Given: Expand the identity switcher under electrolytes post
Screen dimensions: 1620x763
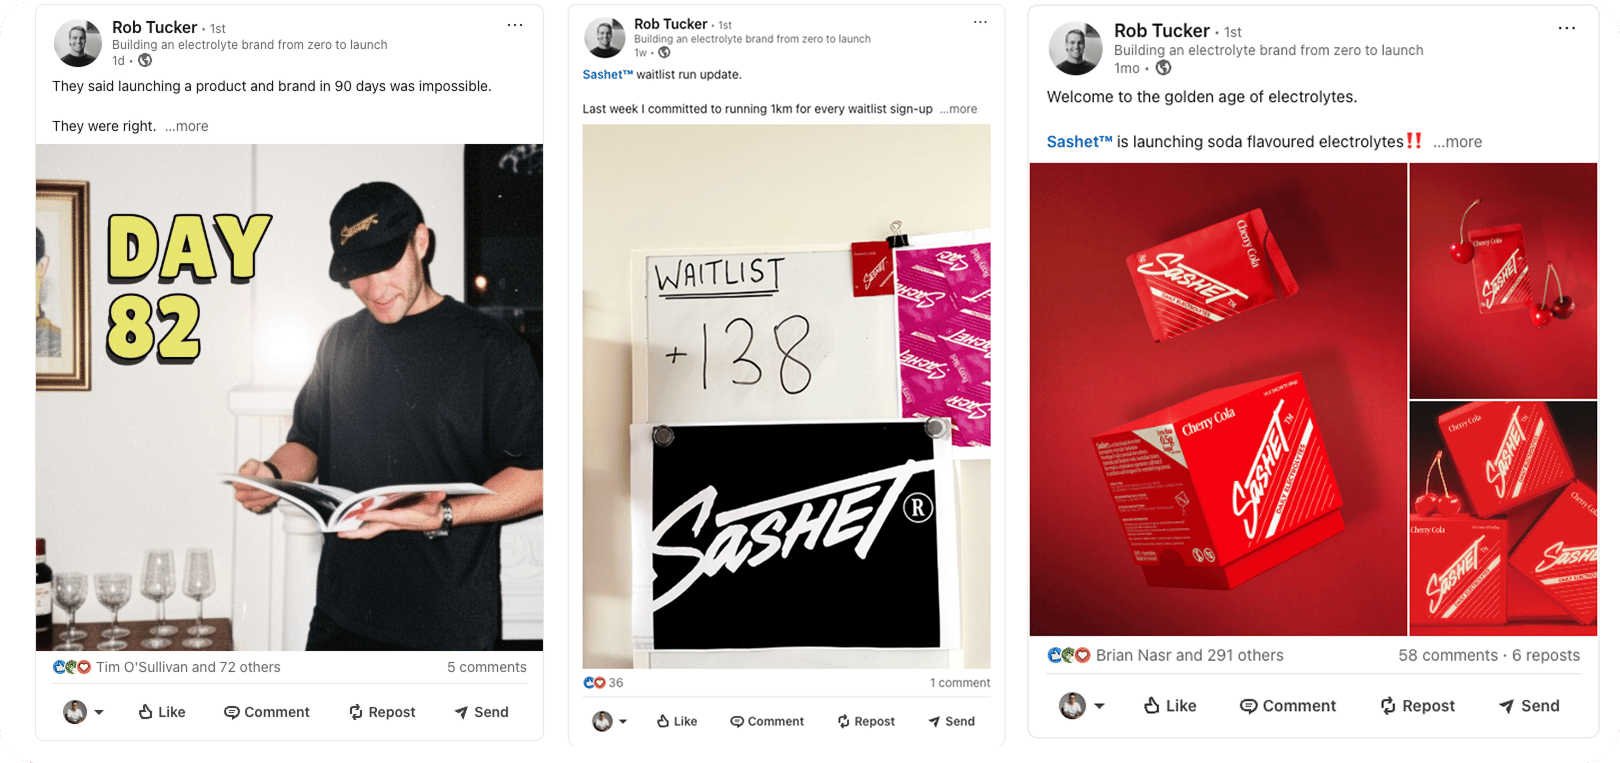Looking at the screenshot, I should click(x=1082, y=706).
